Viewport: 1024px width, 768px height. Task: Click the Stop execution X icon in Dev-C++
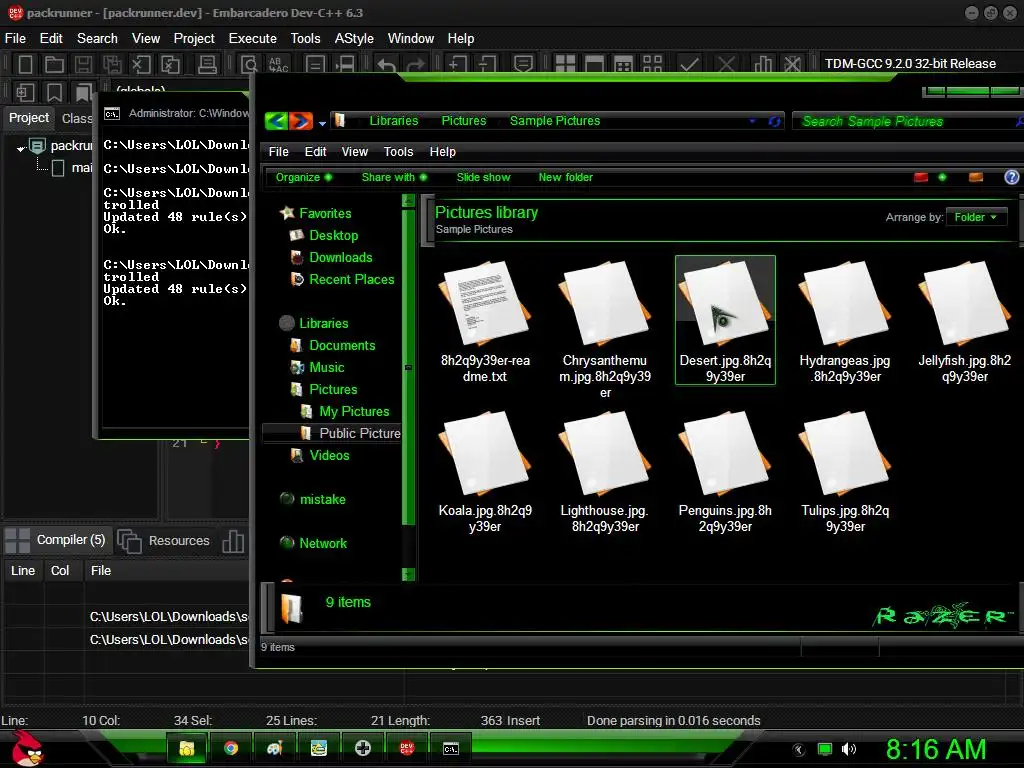point(726,64)
